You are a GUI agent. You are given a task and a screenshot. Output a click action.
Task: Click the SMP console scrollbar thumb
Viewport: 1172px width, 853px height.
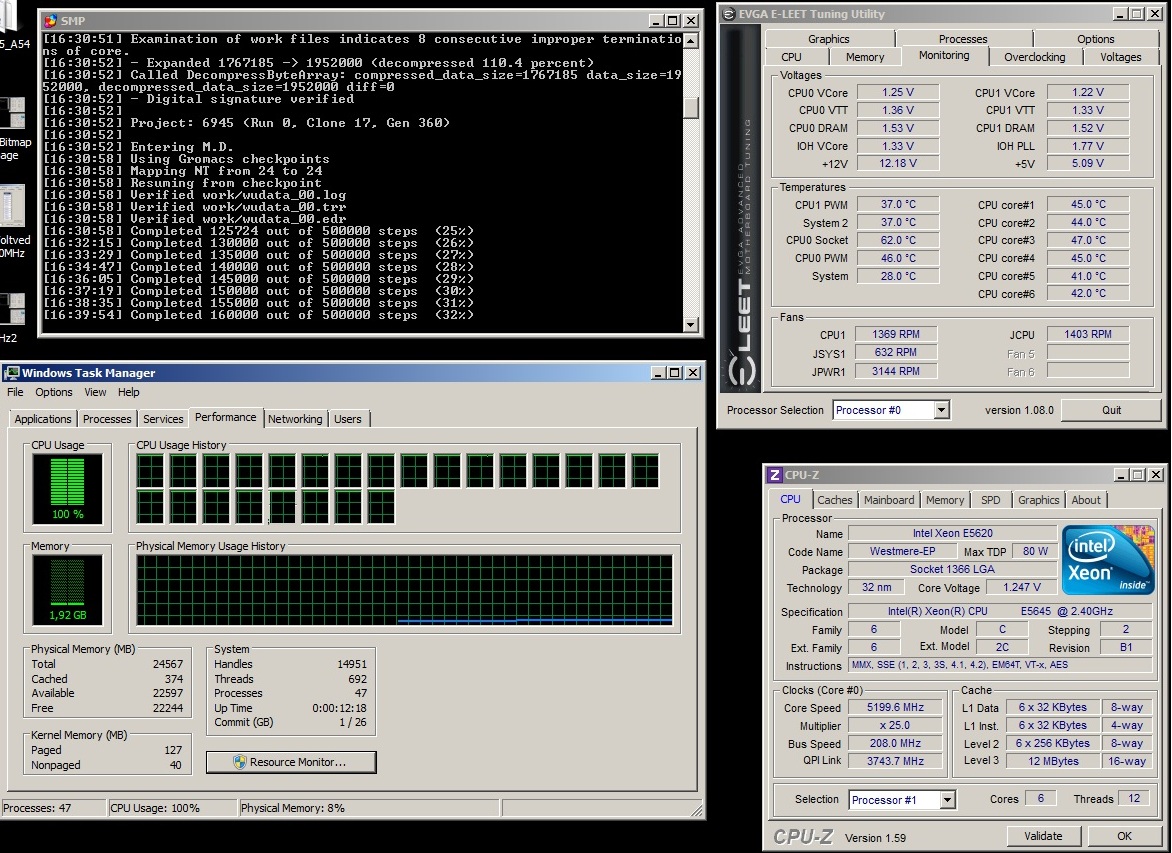(691, 107)
